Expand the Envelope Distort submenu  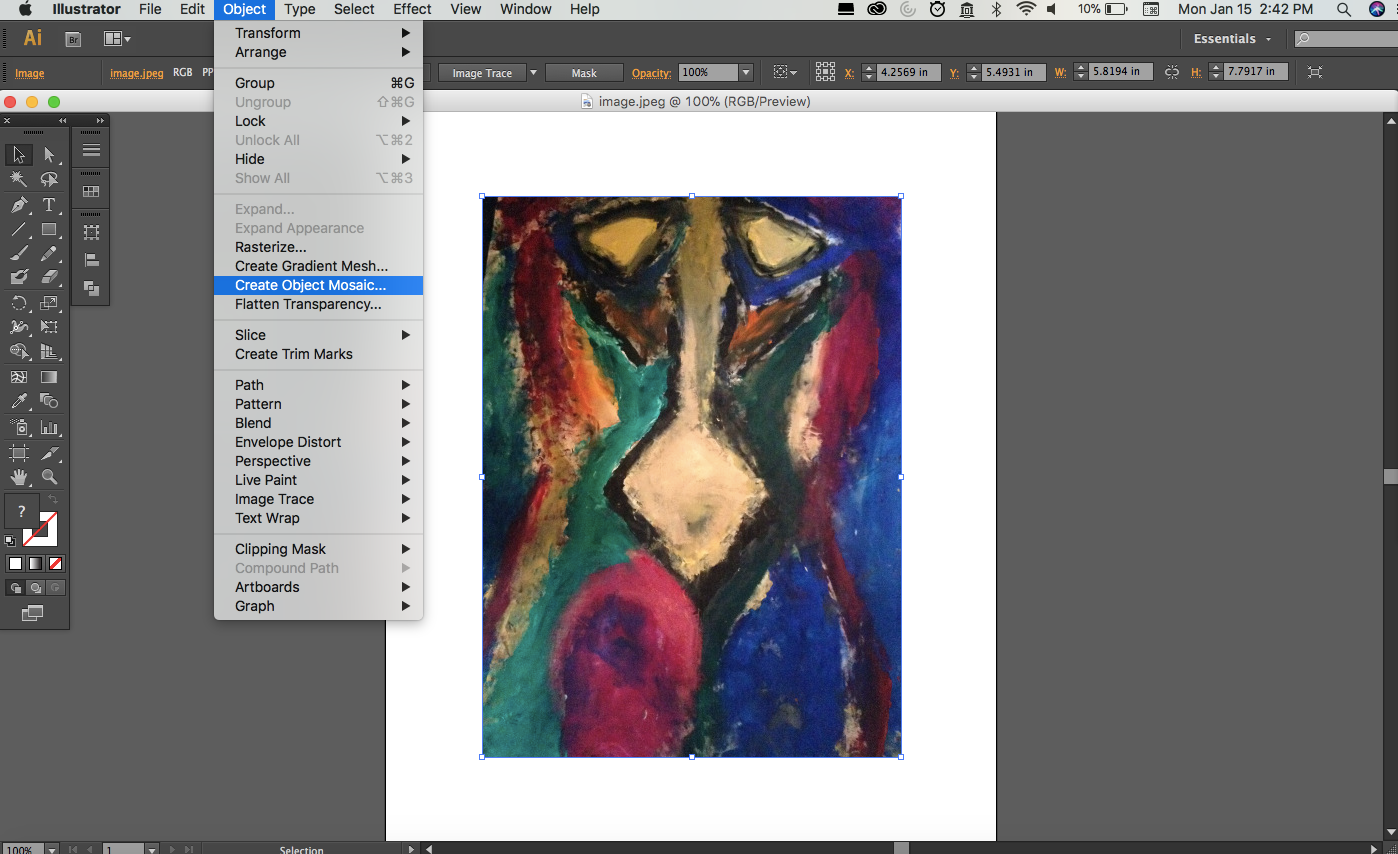[318, 442]
